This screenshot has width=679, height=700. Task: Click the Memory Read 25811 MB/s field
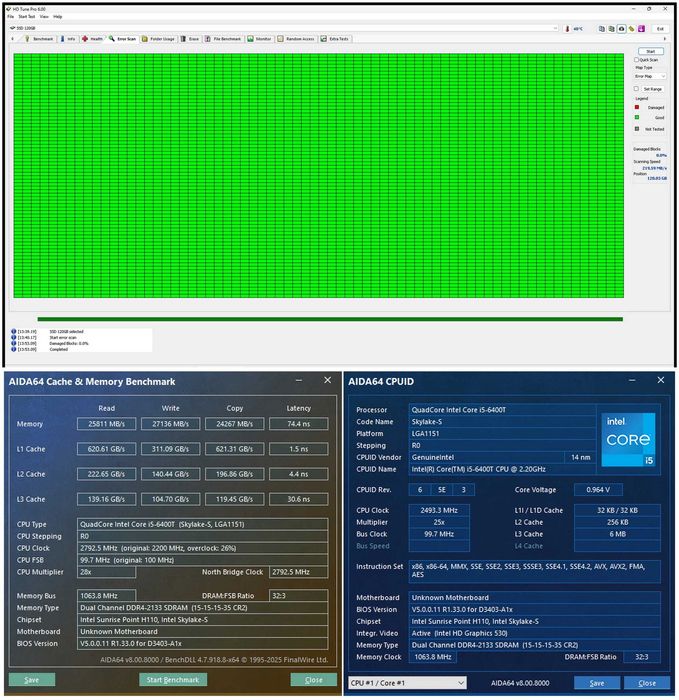coord(106,424)
